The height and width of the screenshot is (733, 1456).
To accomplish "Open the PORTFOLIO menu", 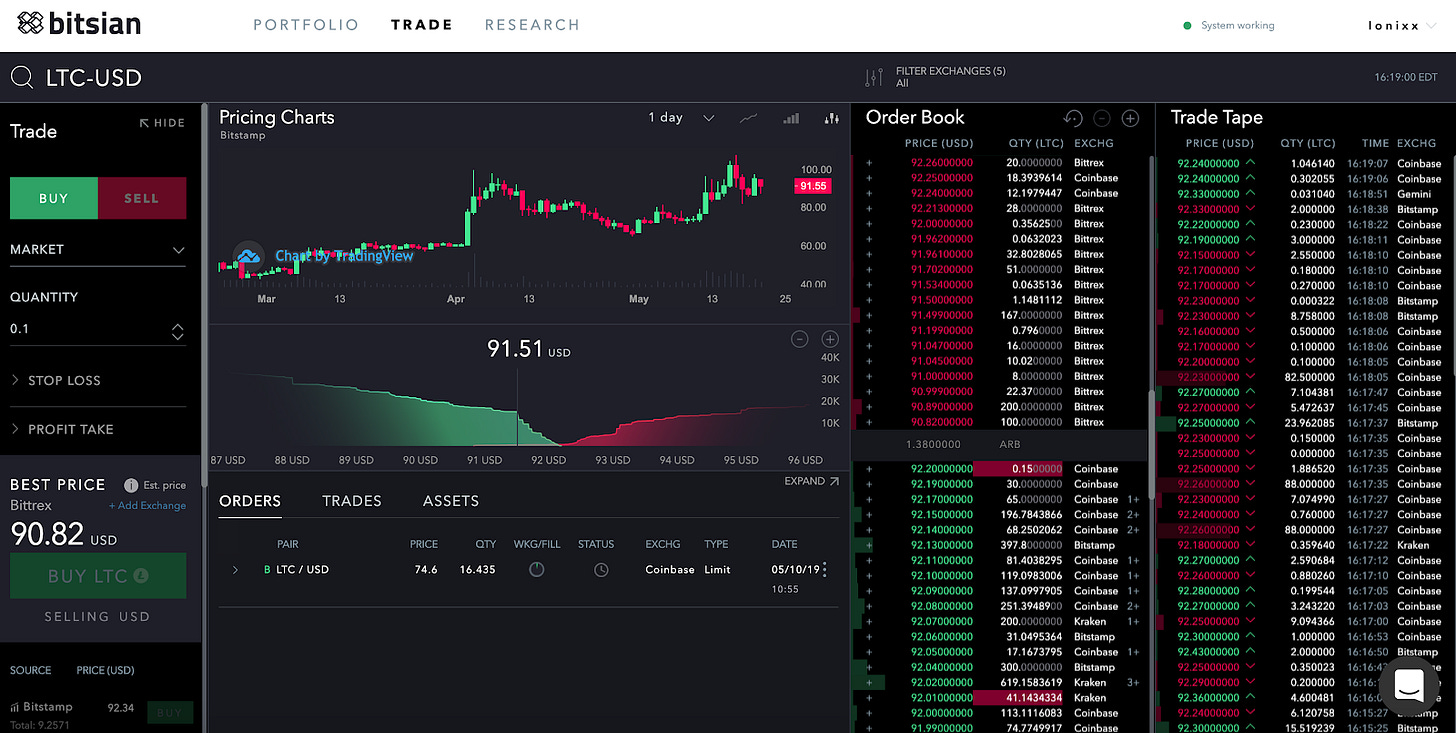I will pos(306,25).
